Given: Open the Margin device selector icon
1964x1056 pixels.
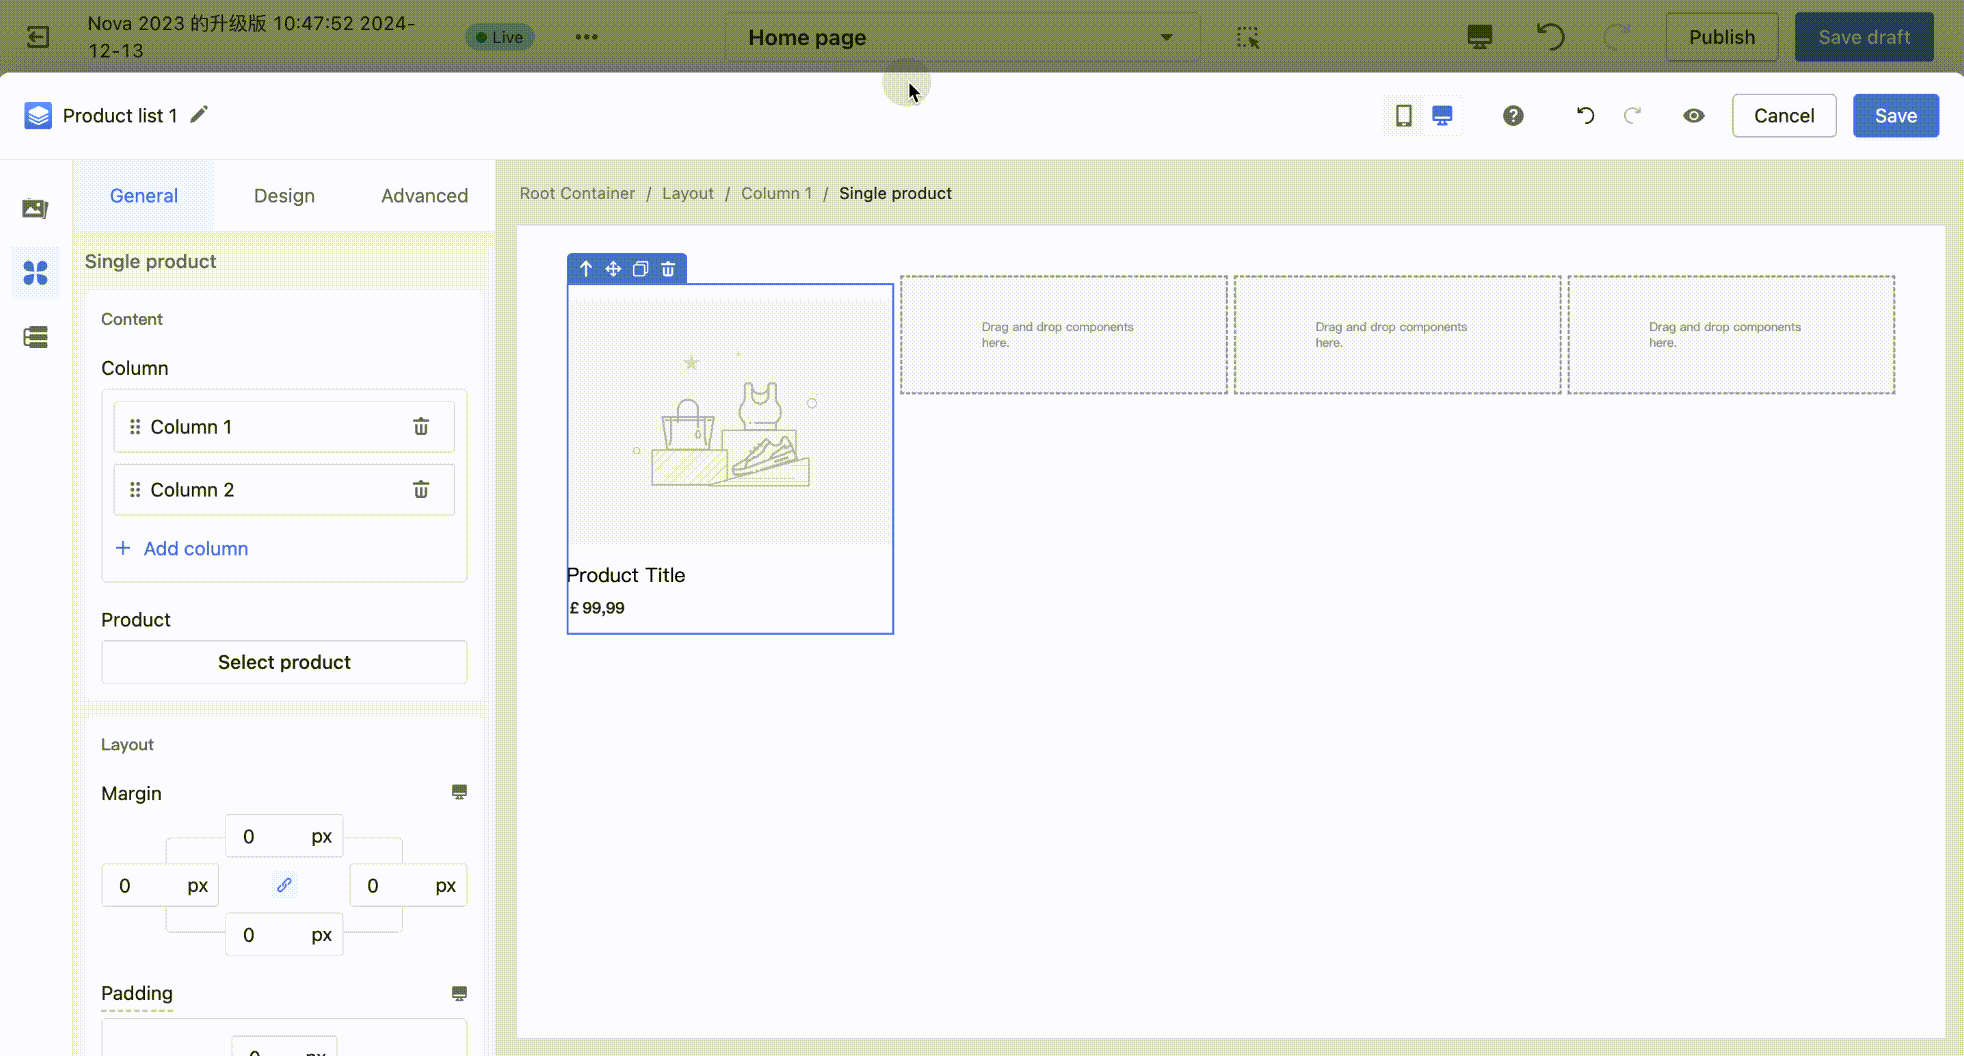Looking at the screenshot, I should point(459,792).
